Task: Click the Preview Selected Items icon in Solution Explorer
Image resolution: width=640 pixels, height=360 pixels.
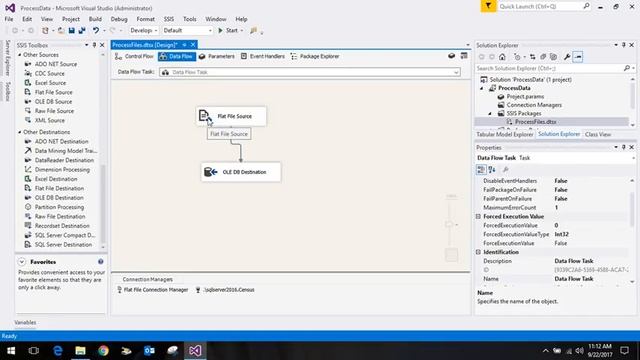Action: click(578, 57)
